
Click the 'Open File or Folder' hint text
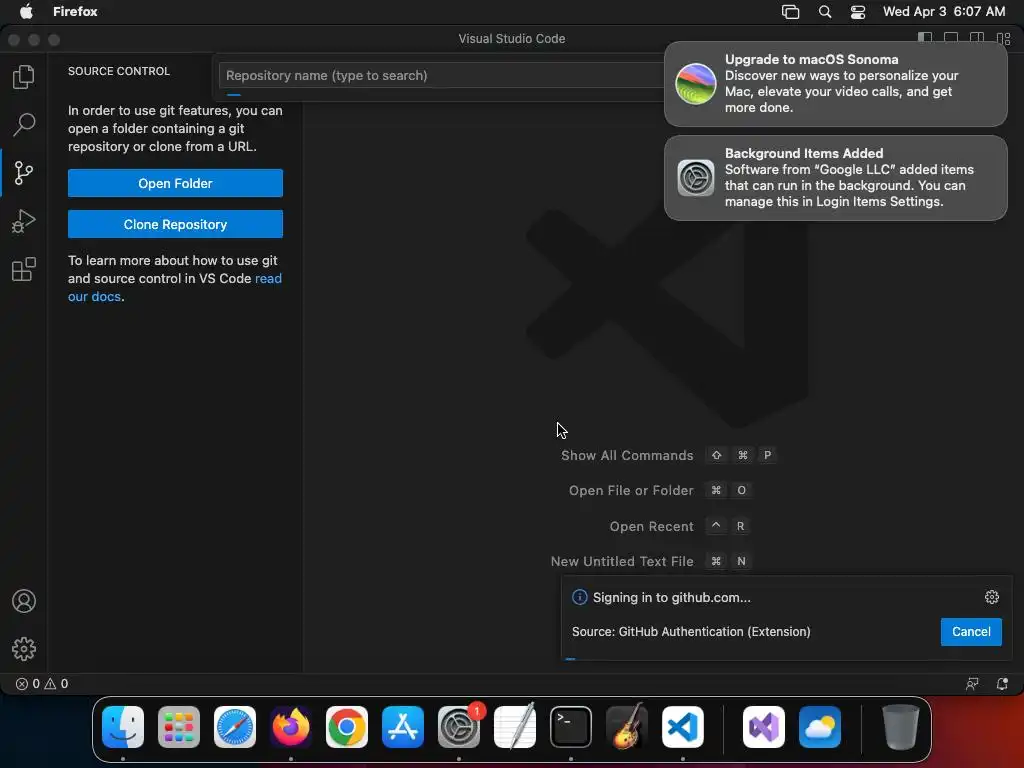pyautogui.click(x=631, y=490)
